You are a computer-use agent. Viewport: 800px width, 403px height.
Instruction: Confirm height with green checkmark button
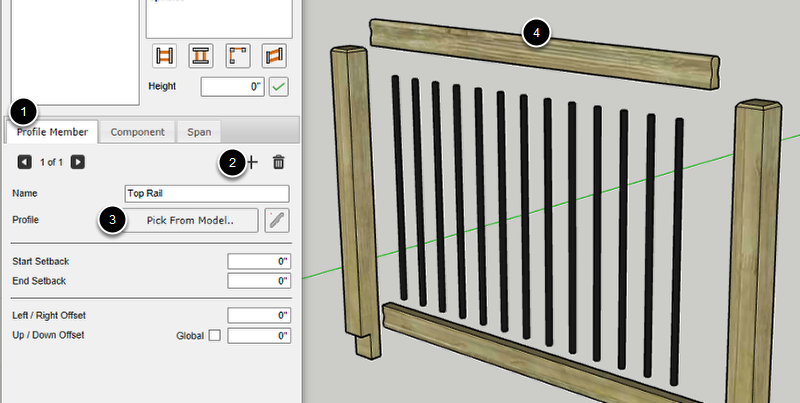[279, 87]
